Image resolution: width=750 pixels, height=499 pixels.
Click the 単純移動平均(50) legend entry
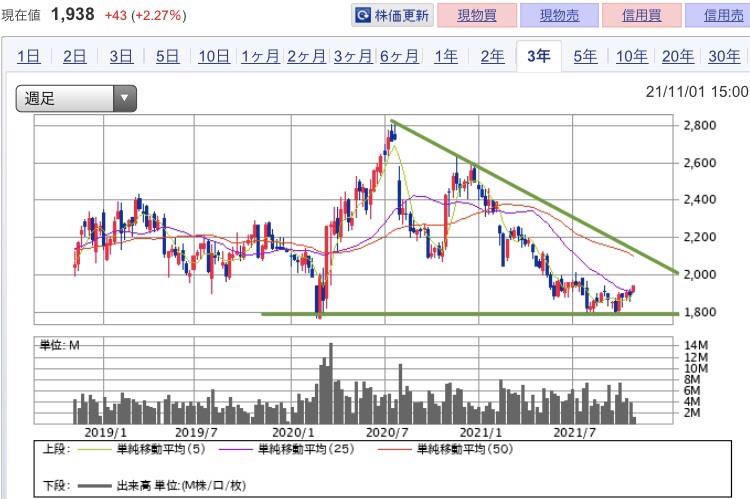[x=445, y=449]
